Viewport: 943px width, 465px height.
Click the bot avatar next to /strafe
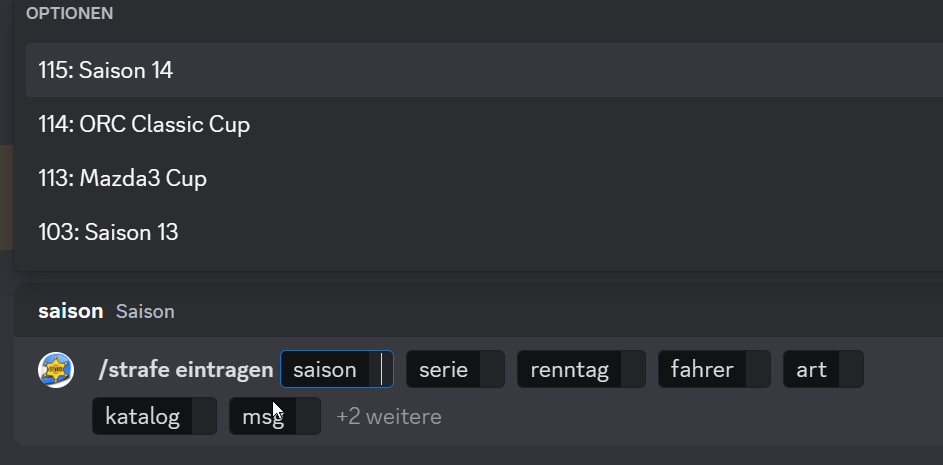click(56, 370)
